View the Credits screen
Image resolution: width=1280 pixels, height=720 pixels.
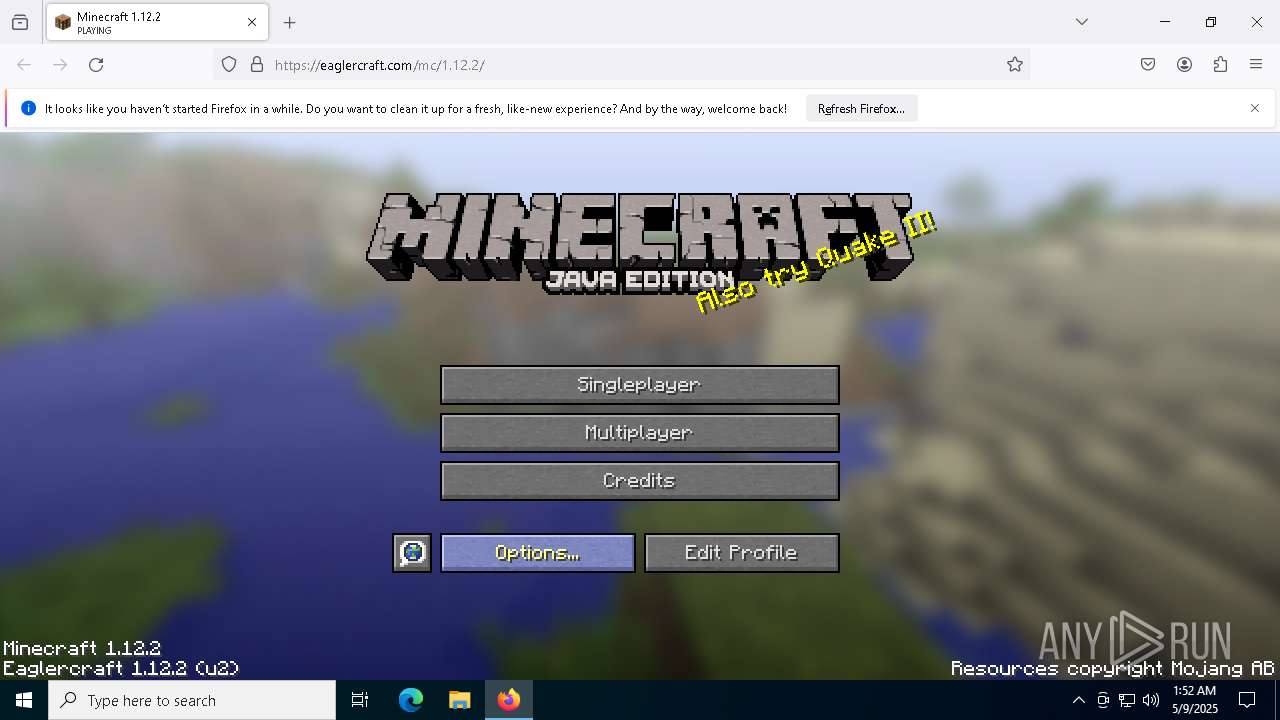[640, 481]
